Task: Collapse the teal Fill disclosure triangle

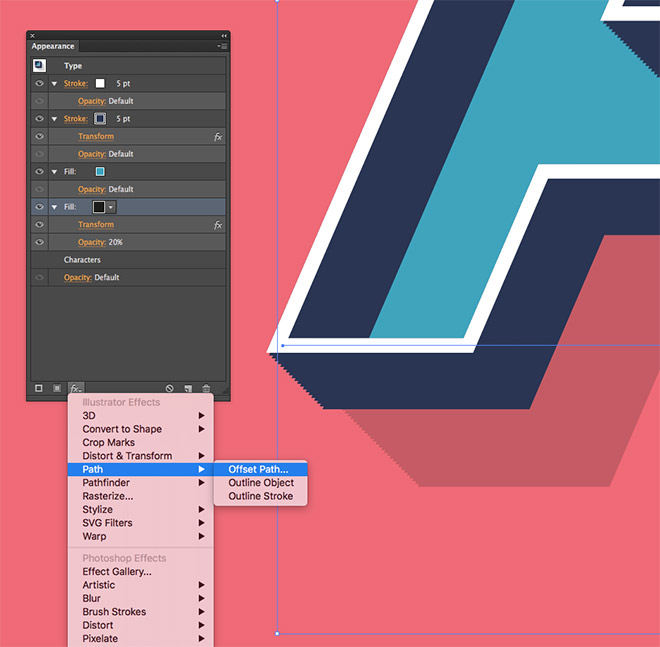Action: click(x=54, y=172)
